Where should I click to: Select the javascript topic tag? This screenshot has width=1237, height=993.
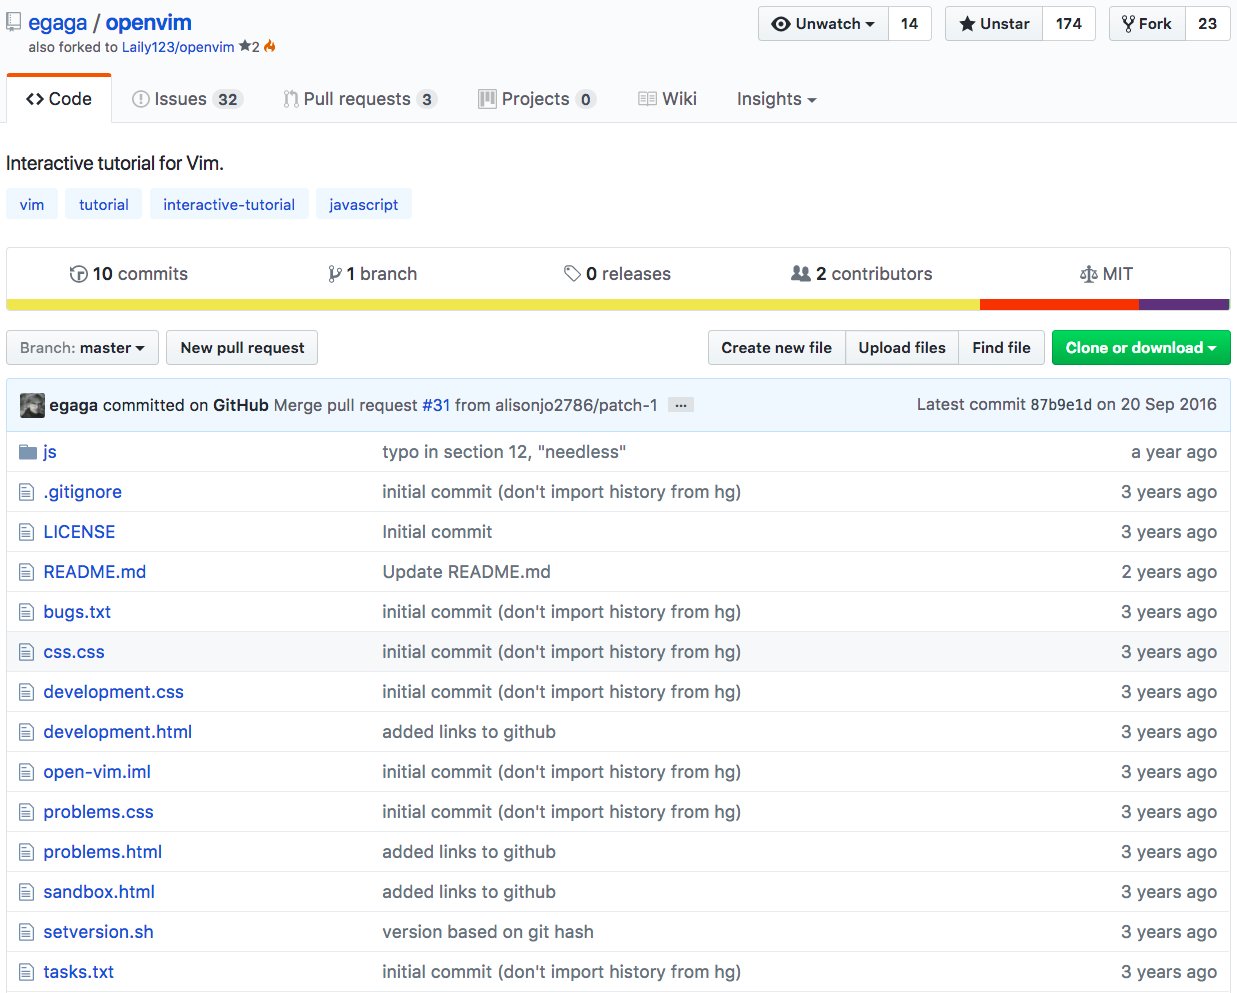coord(364,205)
